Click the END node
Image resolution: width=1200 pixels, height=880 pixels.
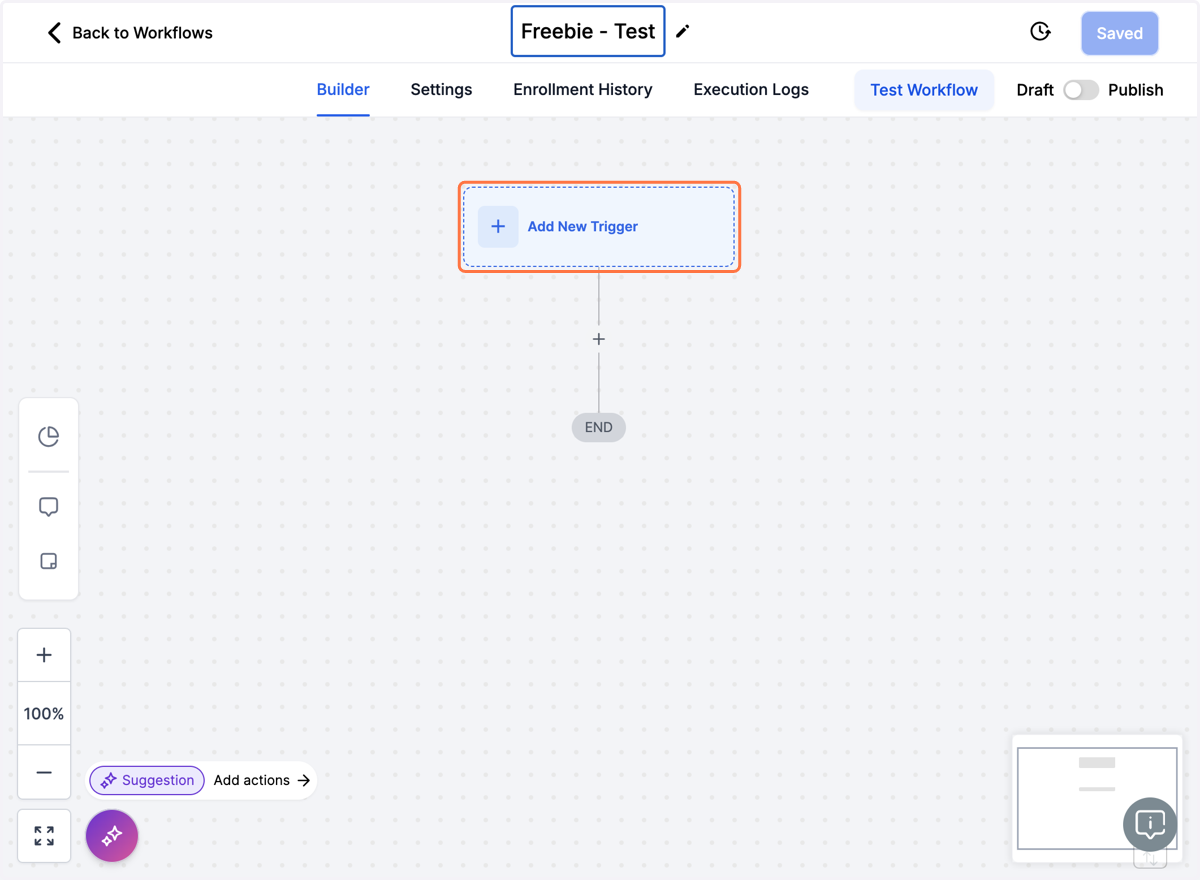tap(599, 427)
